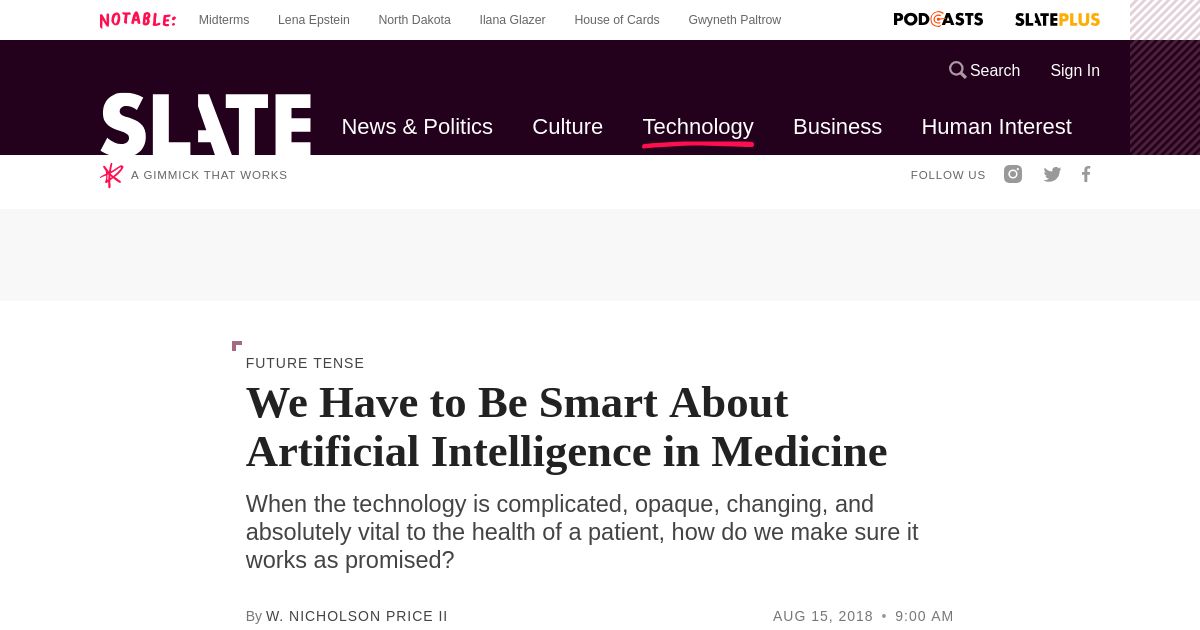Open the House of Cards topic
The height and width of the screenshot is (630, 1200).
[617, 20]
